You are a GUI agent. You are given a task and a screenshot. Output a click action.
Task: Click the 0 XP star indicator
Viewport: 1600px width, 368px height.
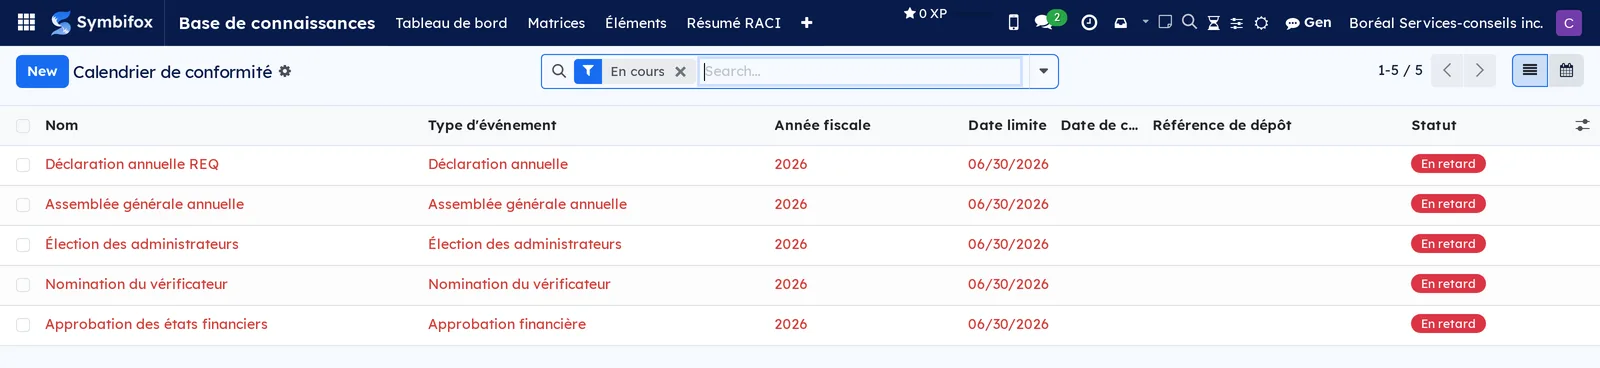(x=925, y=14)
